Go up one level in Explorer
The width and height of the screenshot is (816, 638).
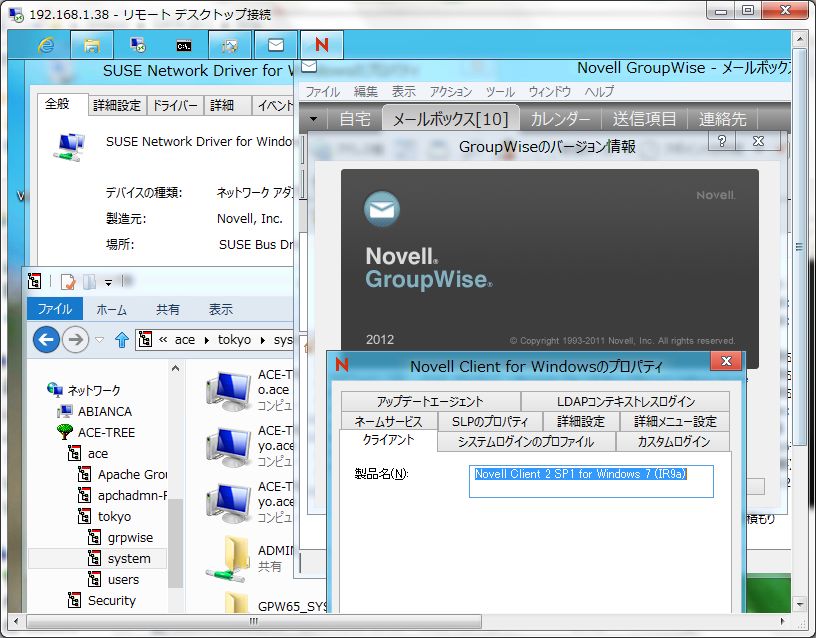(122, 340)
